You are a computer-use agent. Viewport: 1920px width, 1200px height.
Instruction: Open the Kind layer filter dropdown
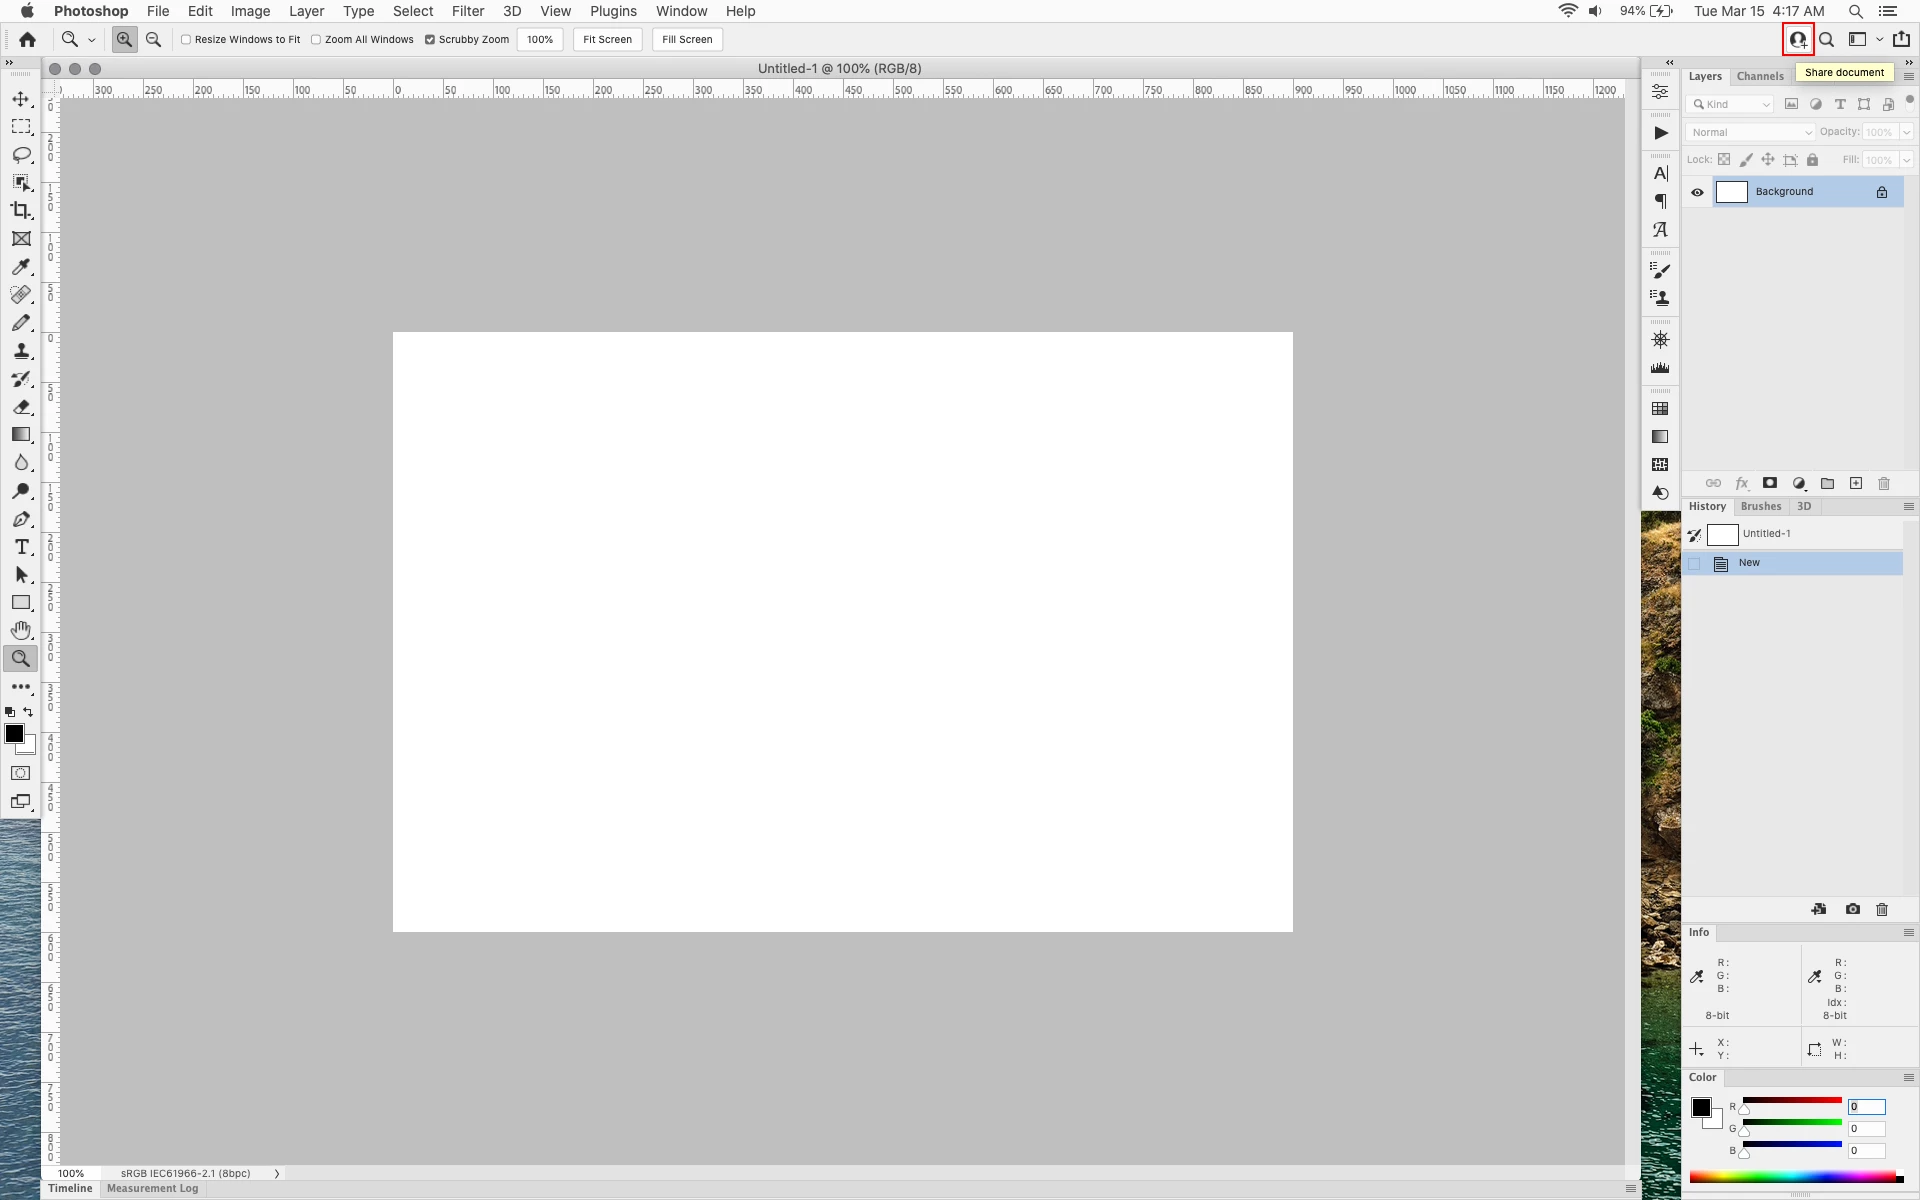1730,104
